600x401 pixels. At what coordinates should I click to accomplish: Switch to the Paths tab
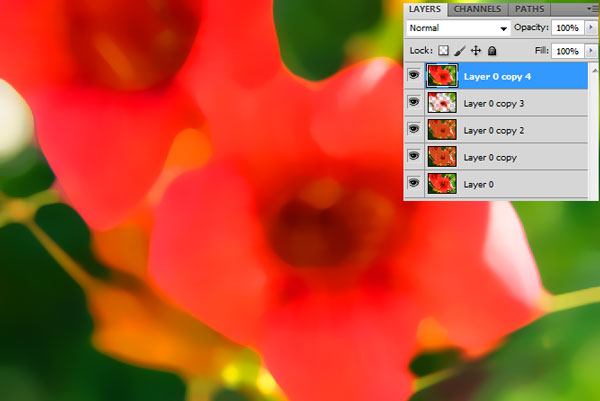(x=529, y=9)
